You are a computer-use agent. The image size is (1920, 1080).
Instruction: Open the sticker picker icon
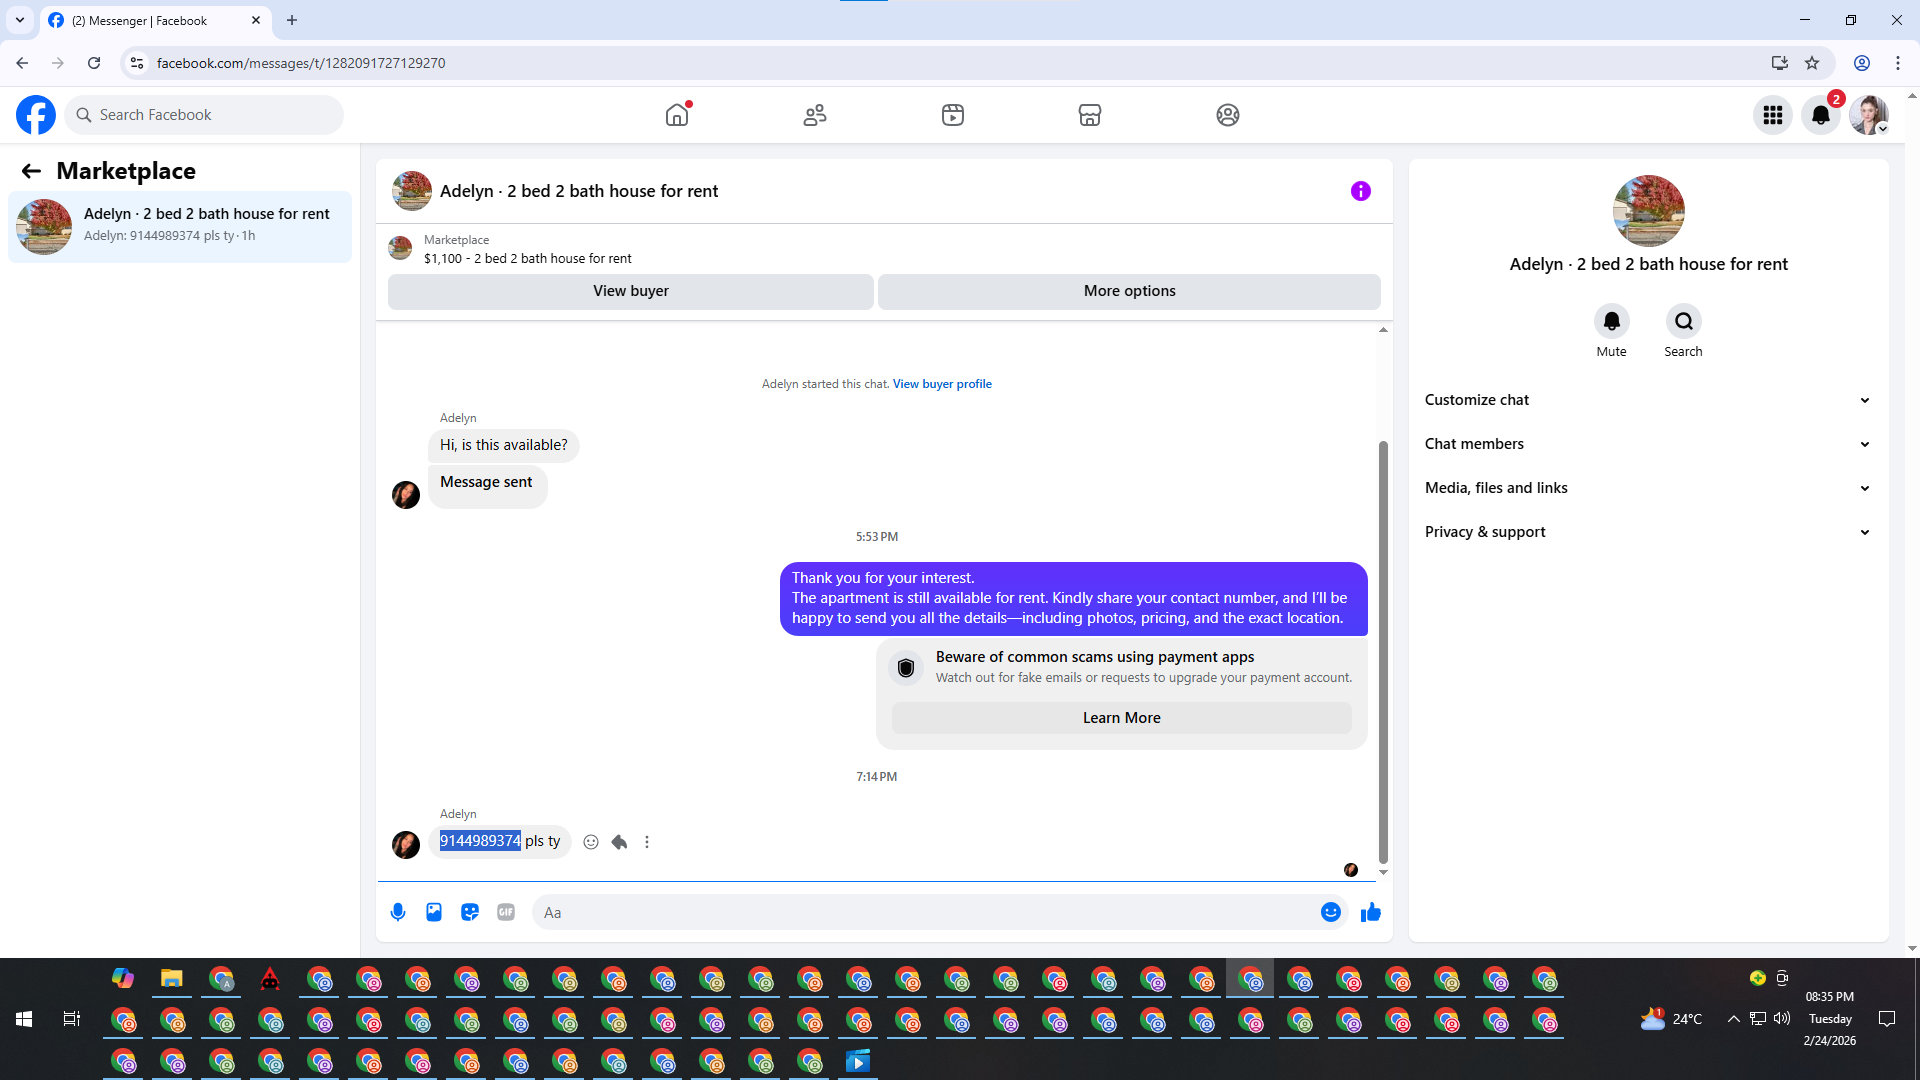(x=470, y=912)
